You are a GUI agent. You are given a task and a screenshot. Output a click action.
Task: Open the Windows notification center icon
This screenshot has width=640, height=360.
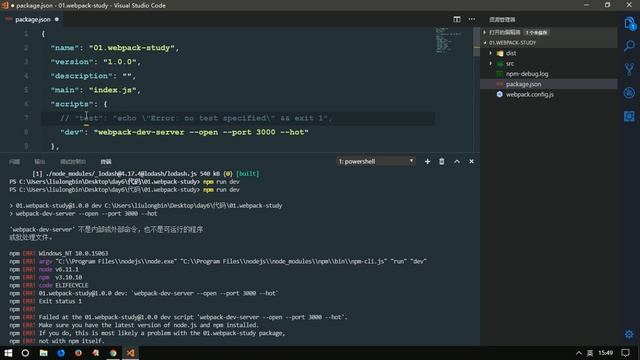tap(625, 353)
